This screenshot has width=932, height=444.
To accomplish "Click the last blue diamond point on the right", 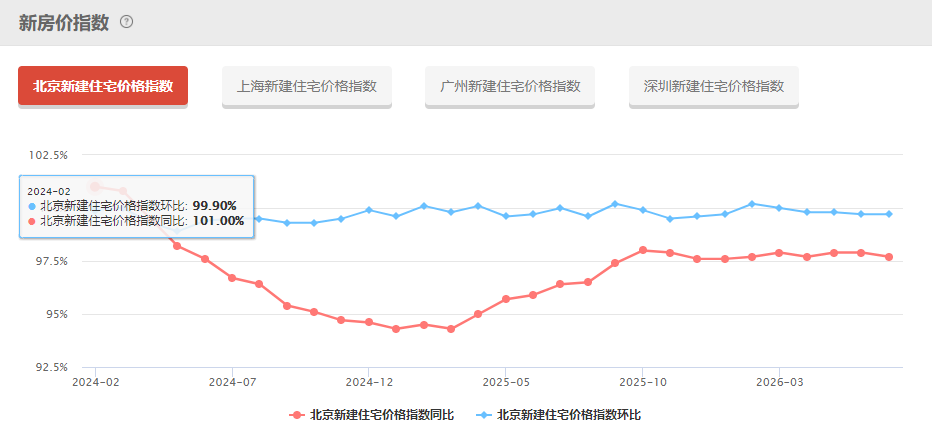I will click(889, 214).
